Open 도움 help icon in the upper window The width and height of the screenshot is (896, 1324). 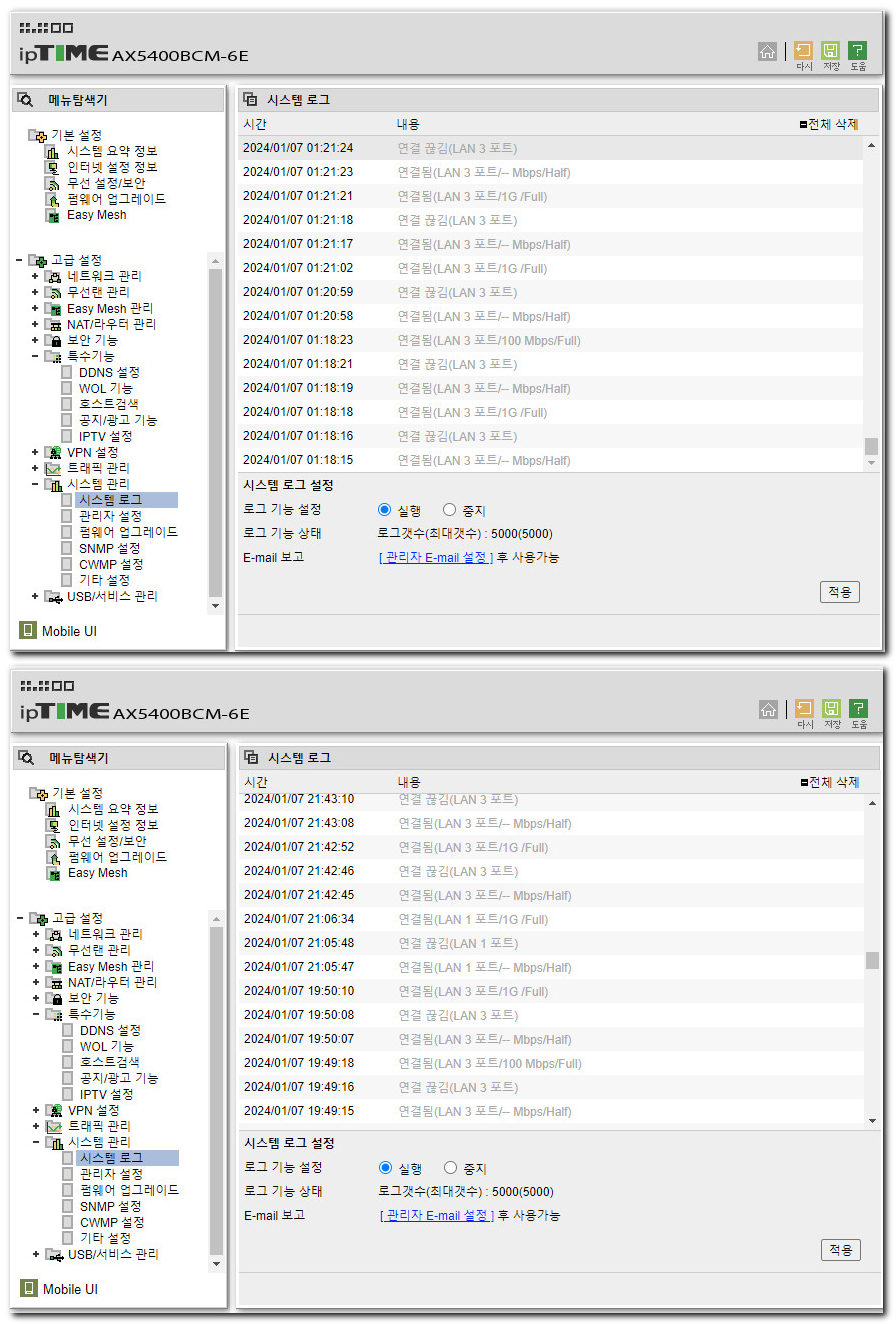(x=858, y=51)
